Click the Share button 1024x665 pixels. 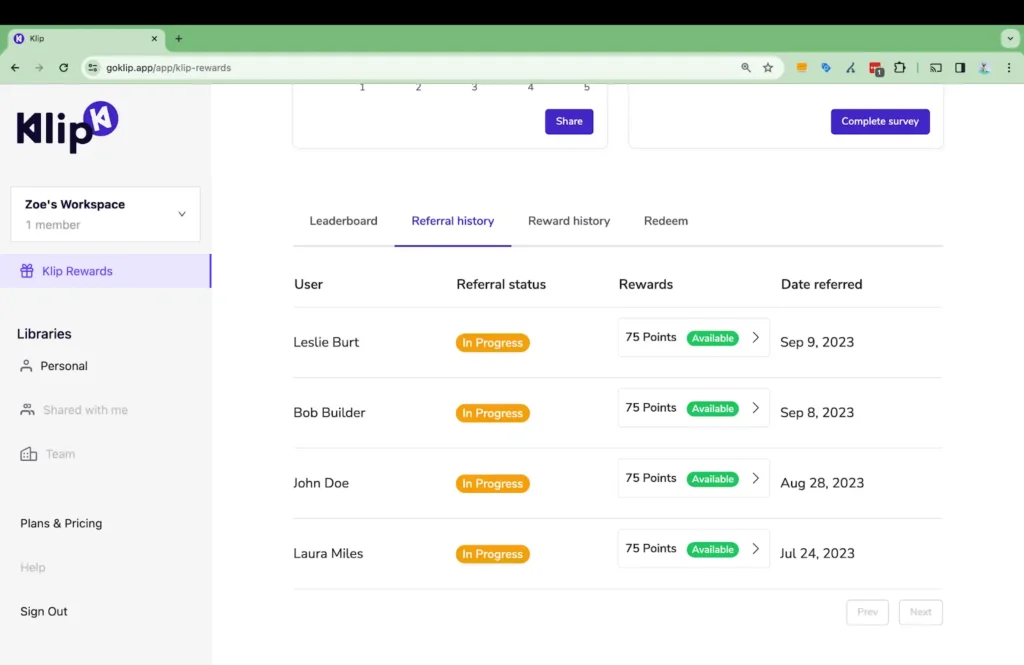[569, 121]
